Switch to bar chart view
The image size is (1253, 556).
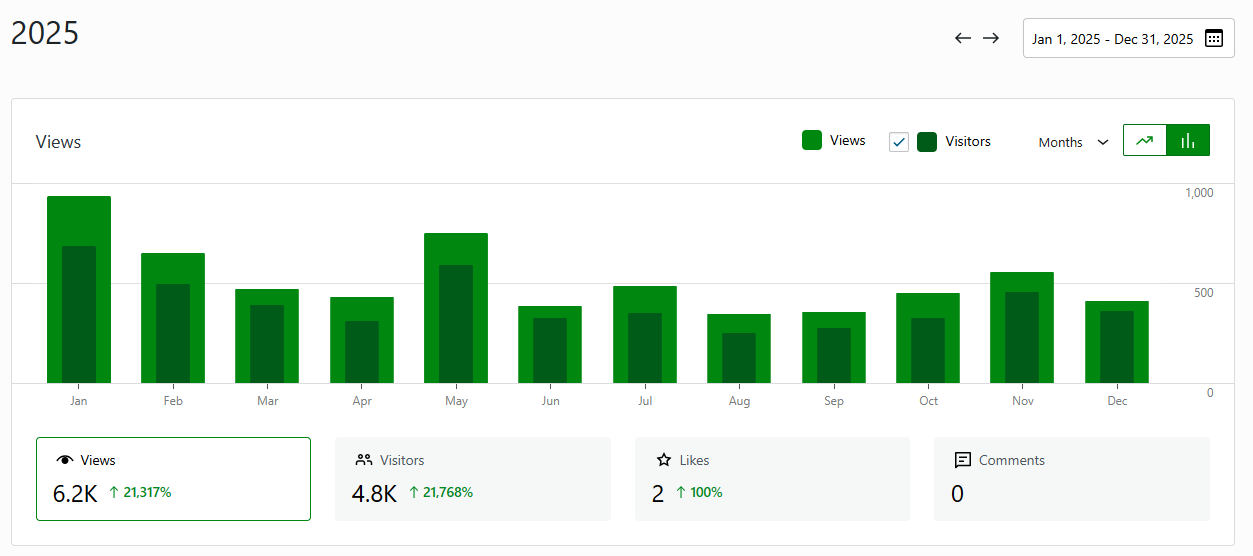(x=1188, y=140)
